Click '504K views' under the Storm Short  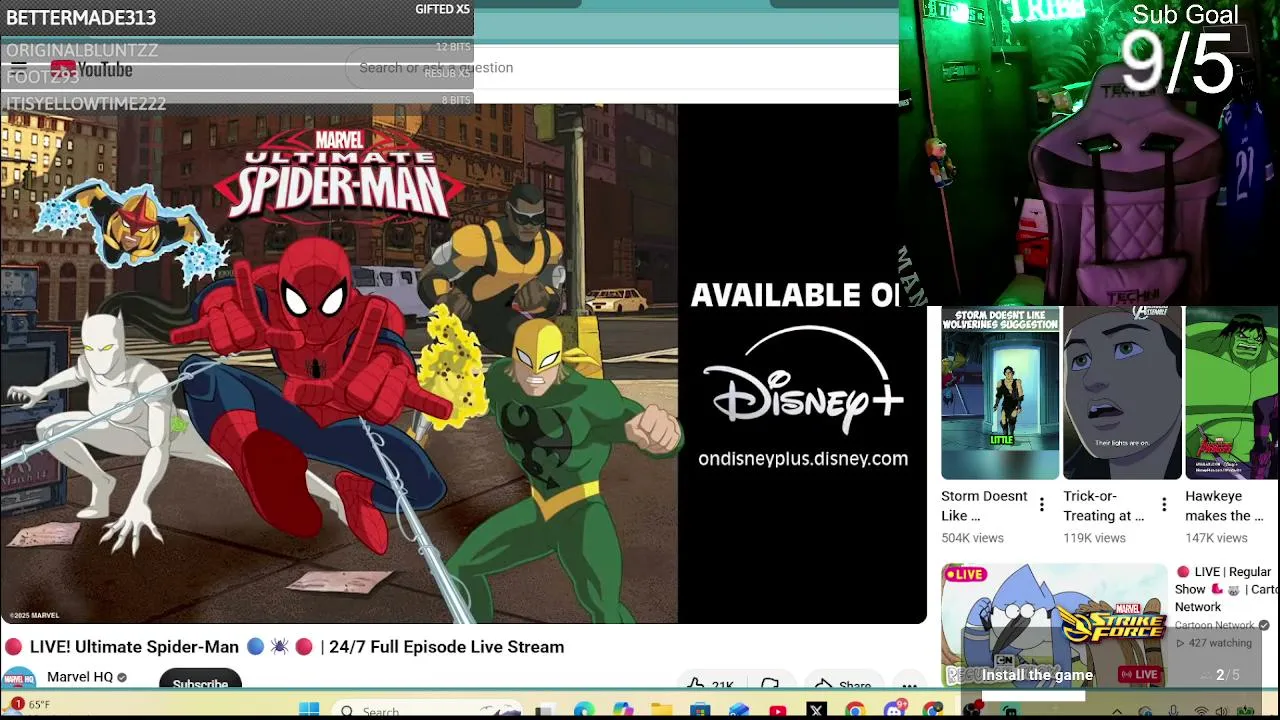tap(972, 538)
